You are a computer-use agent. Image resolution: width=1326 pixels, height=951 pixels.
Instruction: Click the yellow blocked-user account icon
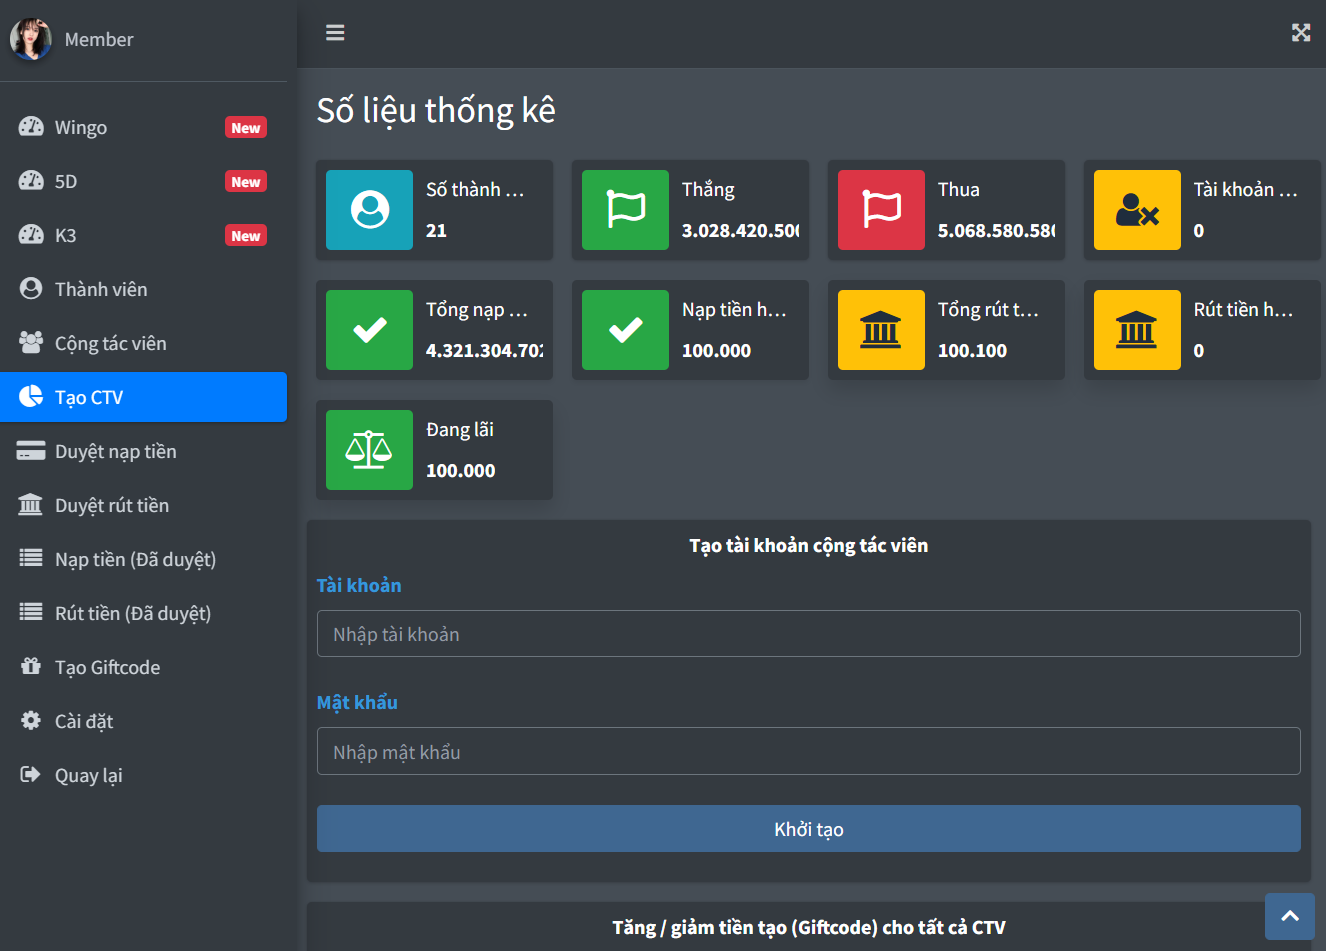(1137, 210)
